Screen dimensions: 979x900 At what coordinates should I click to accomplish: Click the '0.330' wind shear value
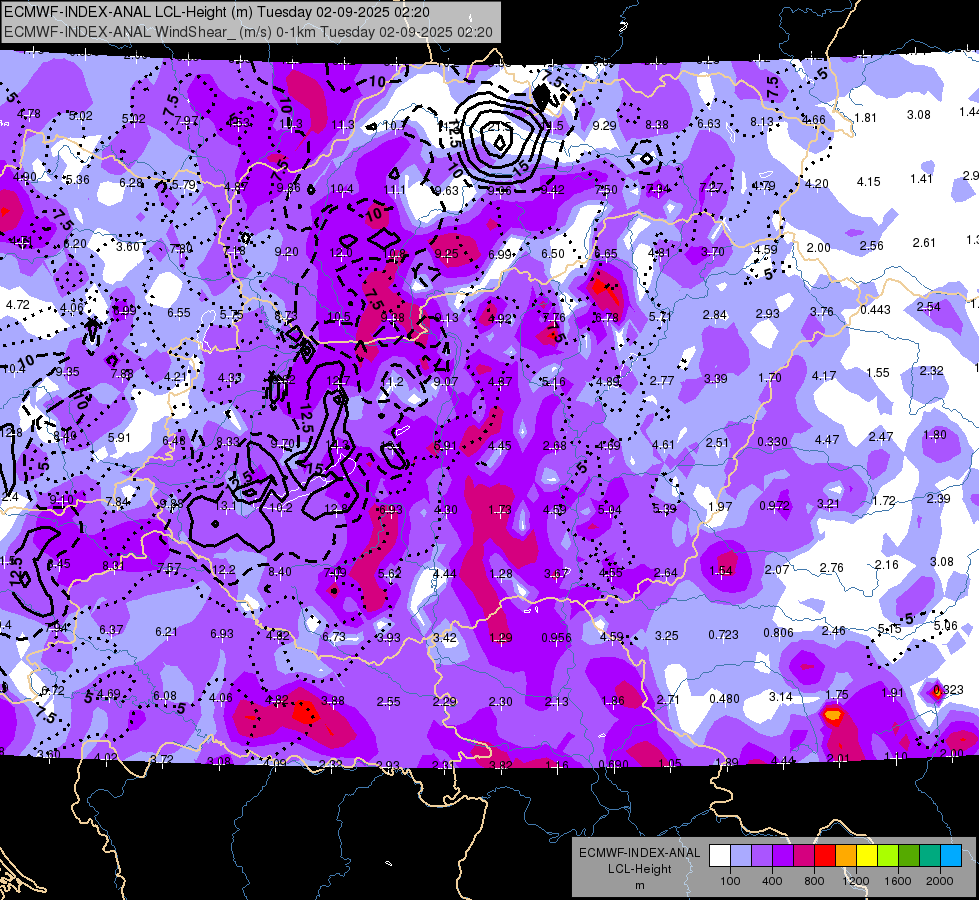772,442
